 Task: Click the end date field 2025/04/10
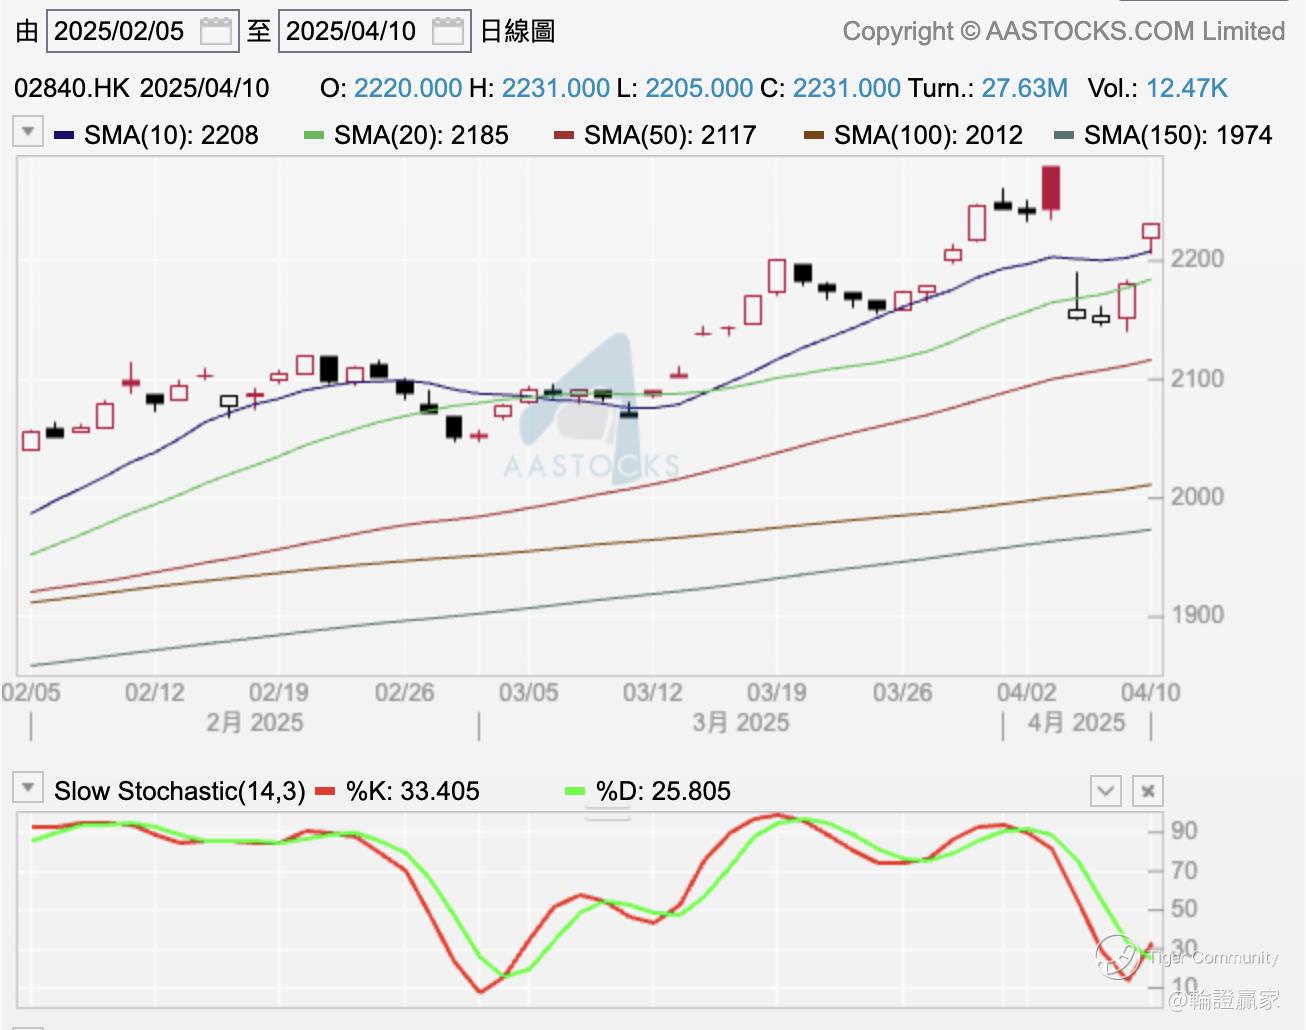coord(374,31)
